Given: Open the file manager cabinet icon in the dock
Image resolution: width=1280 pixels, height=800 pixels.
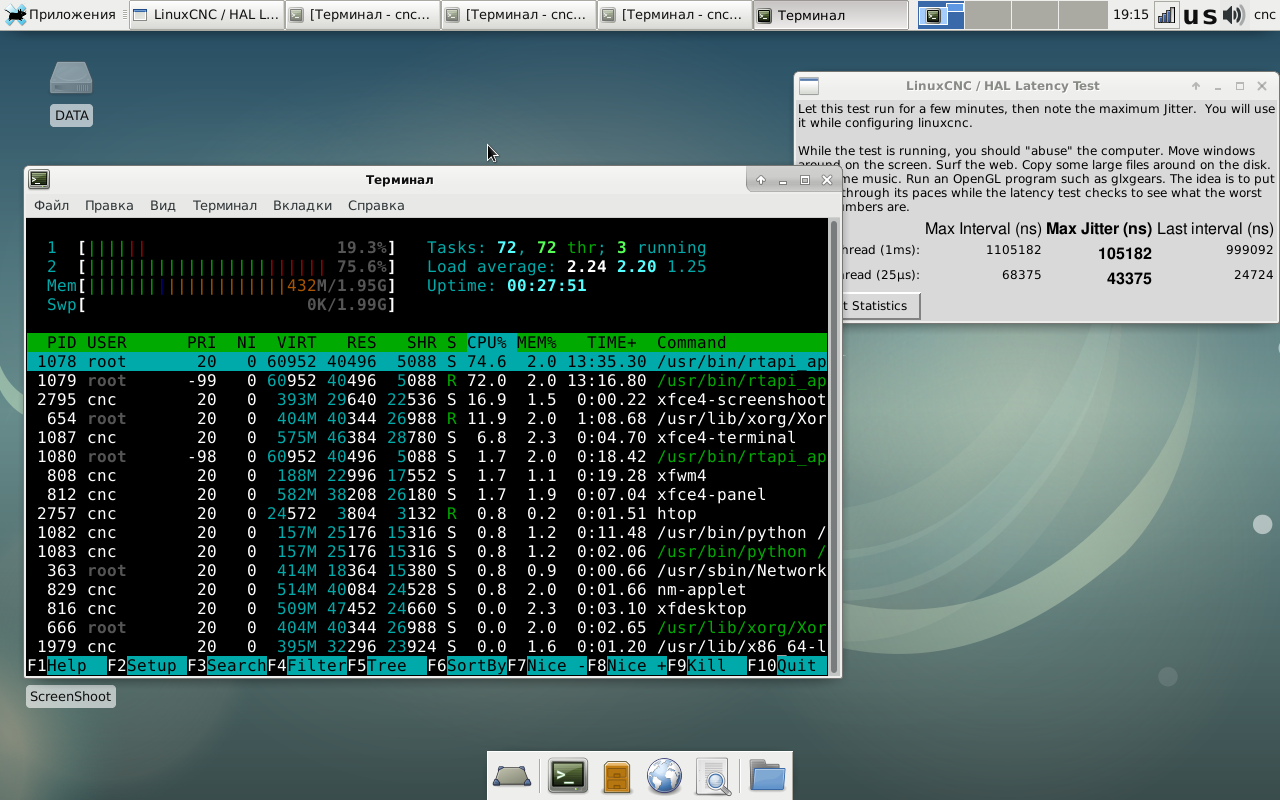Looking at the screenshot, I should pyautogui.click(x=617, y=776).
